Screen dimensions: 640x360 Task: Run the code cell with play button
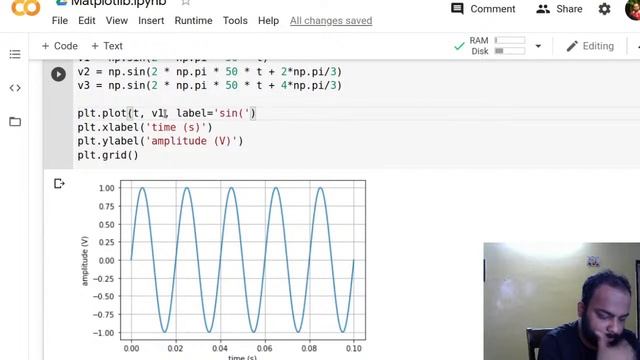pos(58,74)
